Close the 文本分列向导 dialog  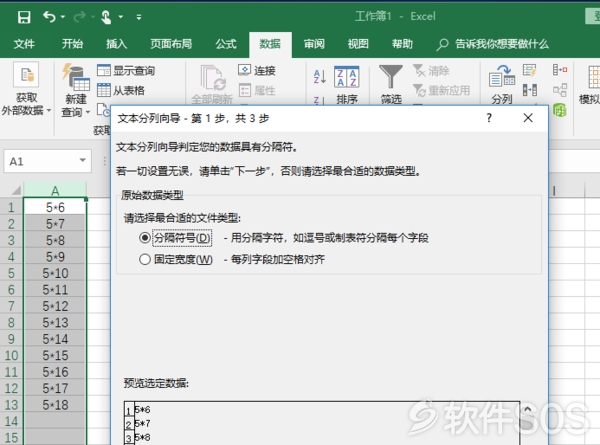point(528,118)
